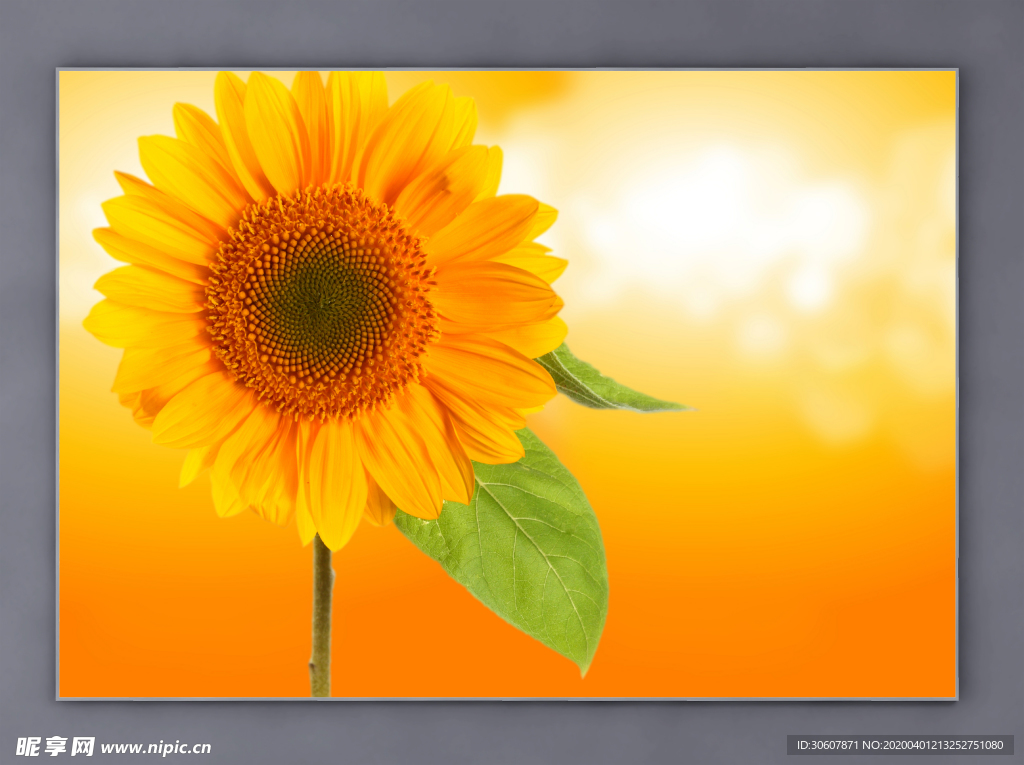Click the Nipic logo watermark

[x=55, y=746]
